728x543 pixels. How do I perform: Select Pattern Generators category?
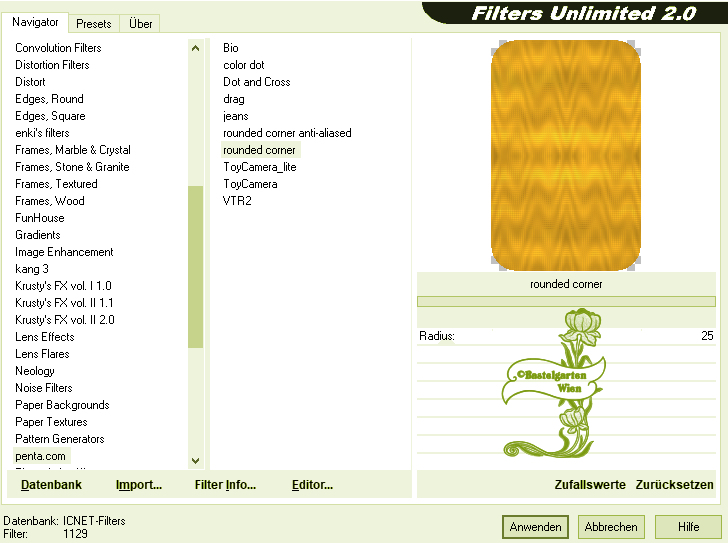click(59, 439)
